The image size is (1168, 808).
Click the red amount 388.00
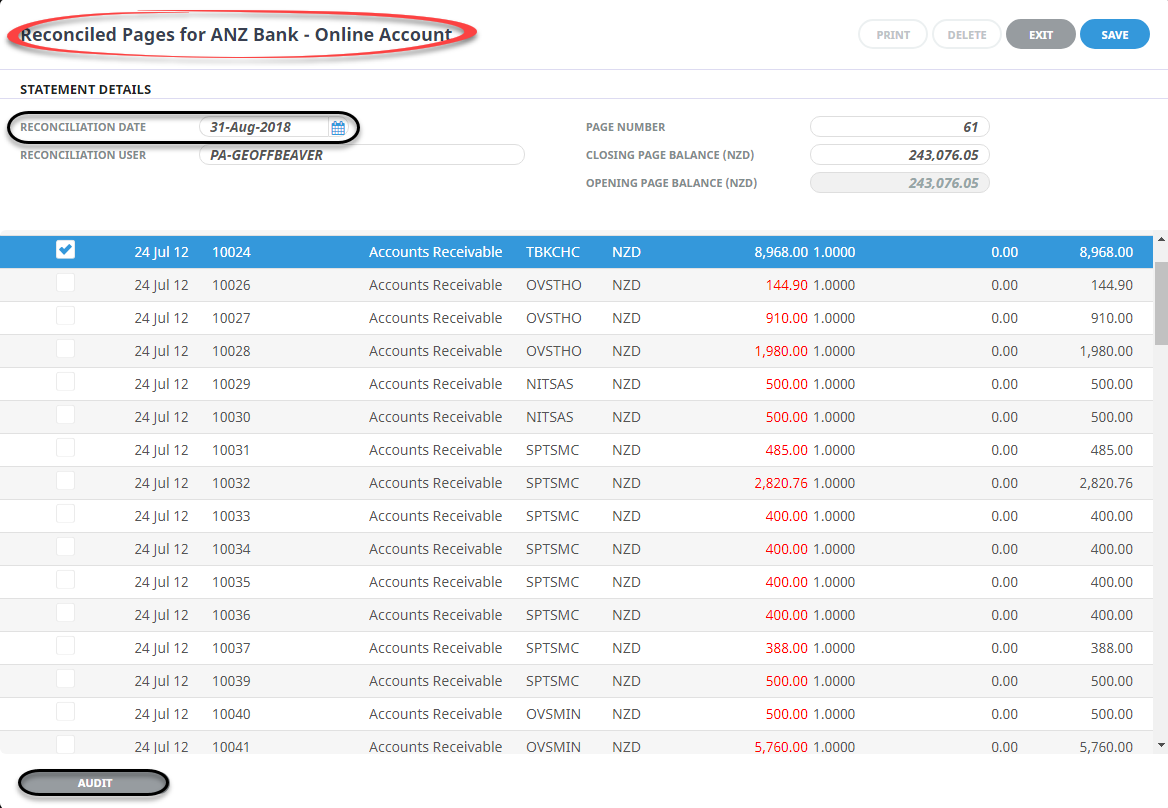[x=787, y=648]
